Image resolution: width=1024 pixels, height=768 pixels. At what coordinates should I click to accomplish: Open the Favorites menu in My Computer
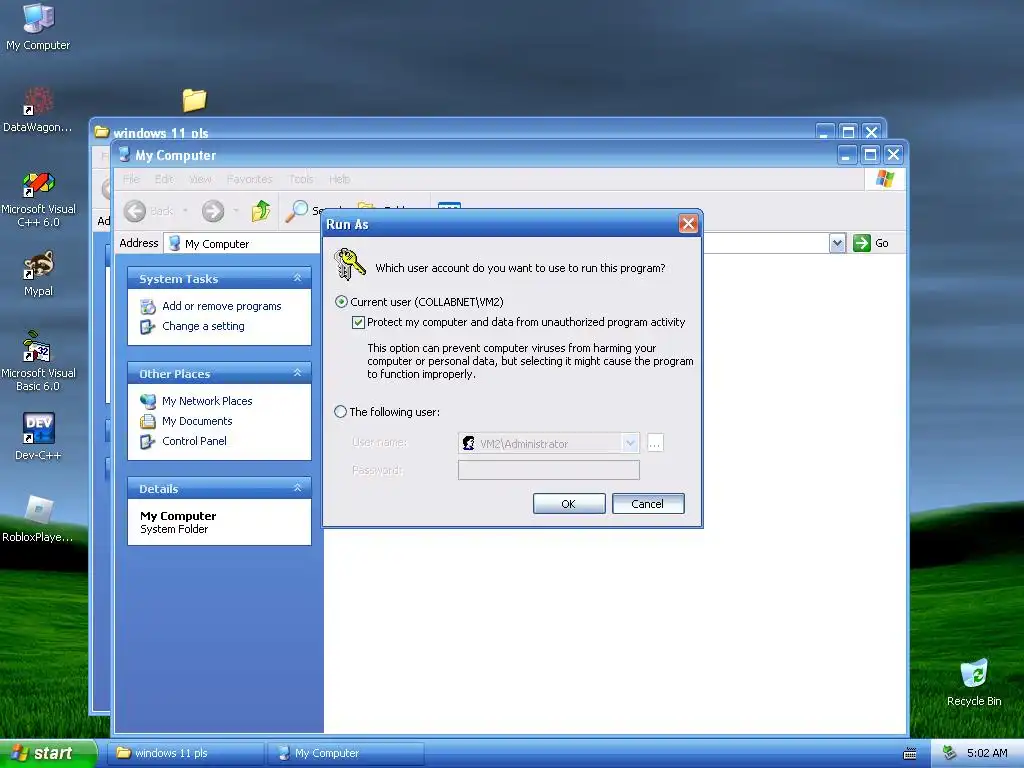(249, 179)
